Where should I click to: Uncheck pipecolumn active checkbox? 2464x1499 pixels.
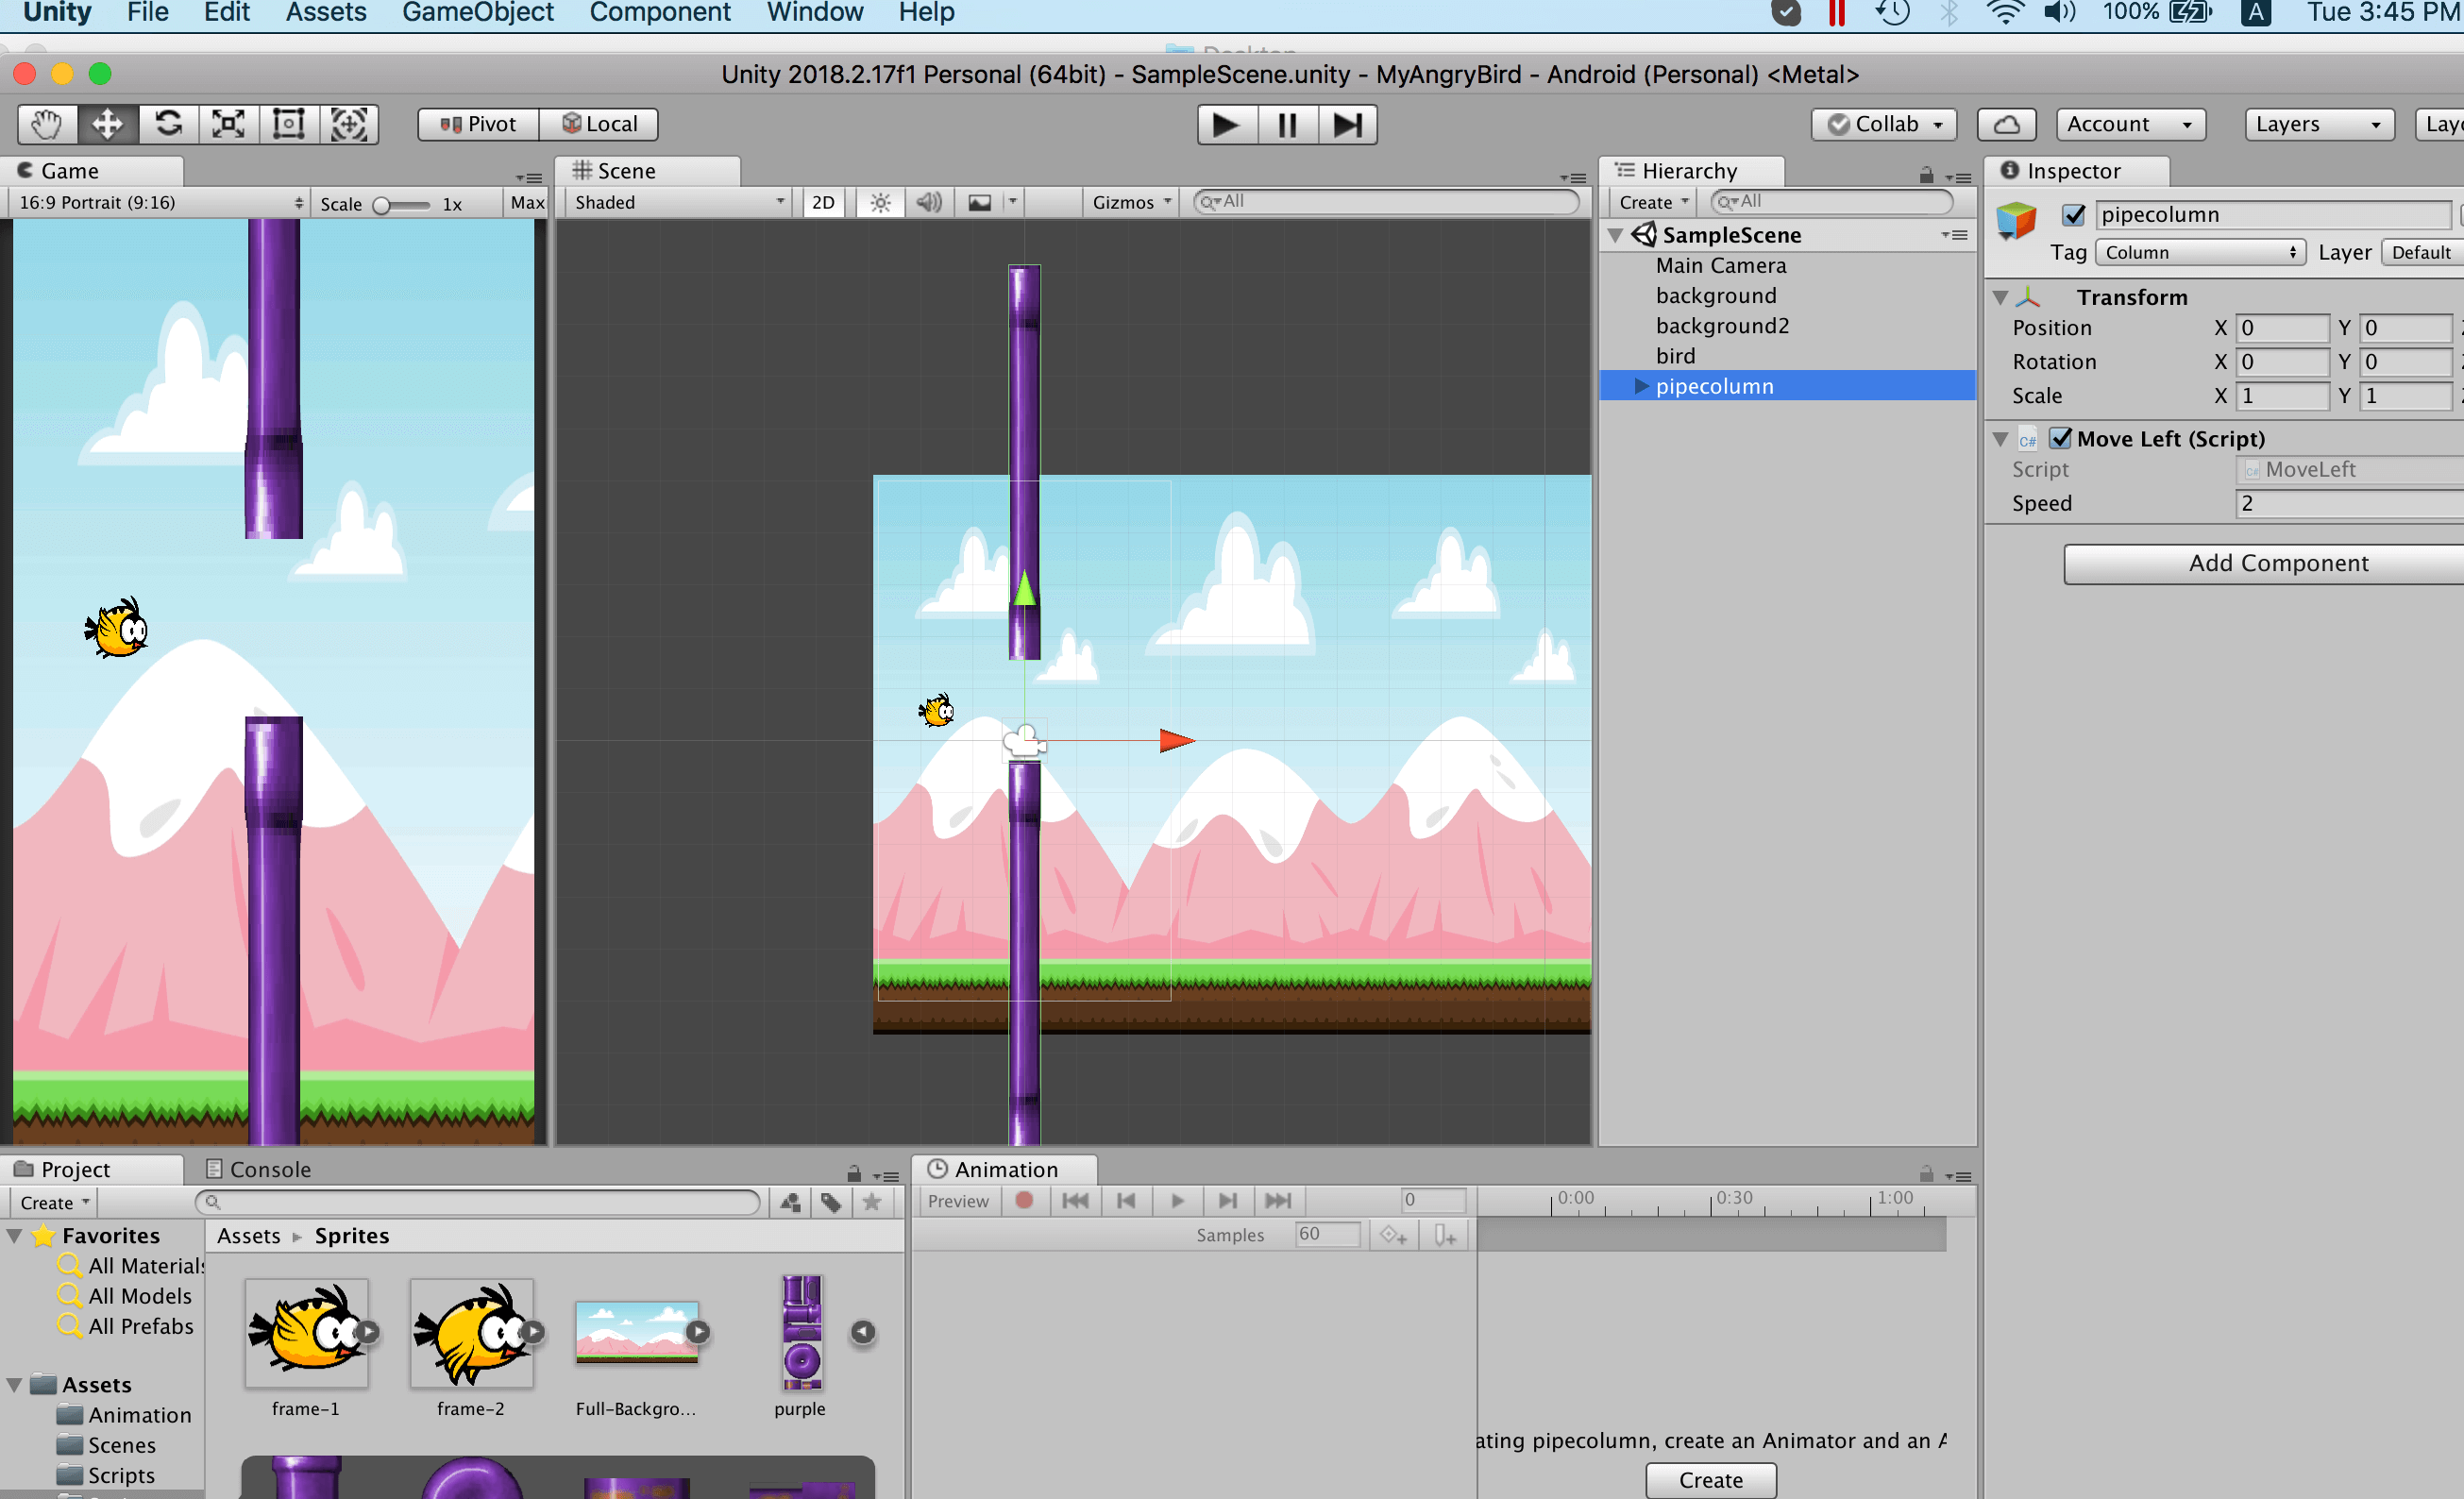(x=2073, y=215)
